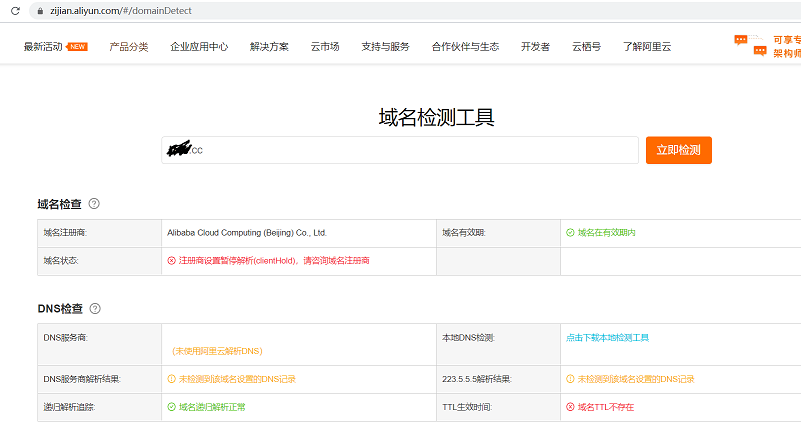Click the NEW badge next to 最新活动
Image resolution: width=801 pixels, height=437 pixels.
coord(77,47)
